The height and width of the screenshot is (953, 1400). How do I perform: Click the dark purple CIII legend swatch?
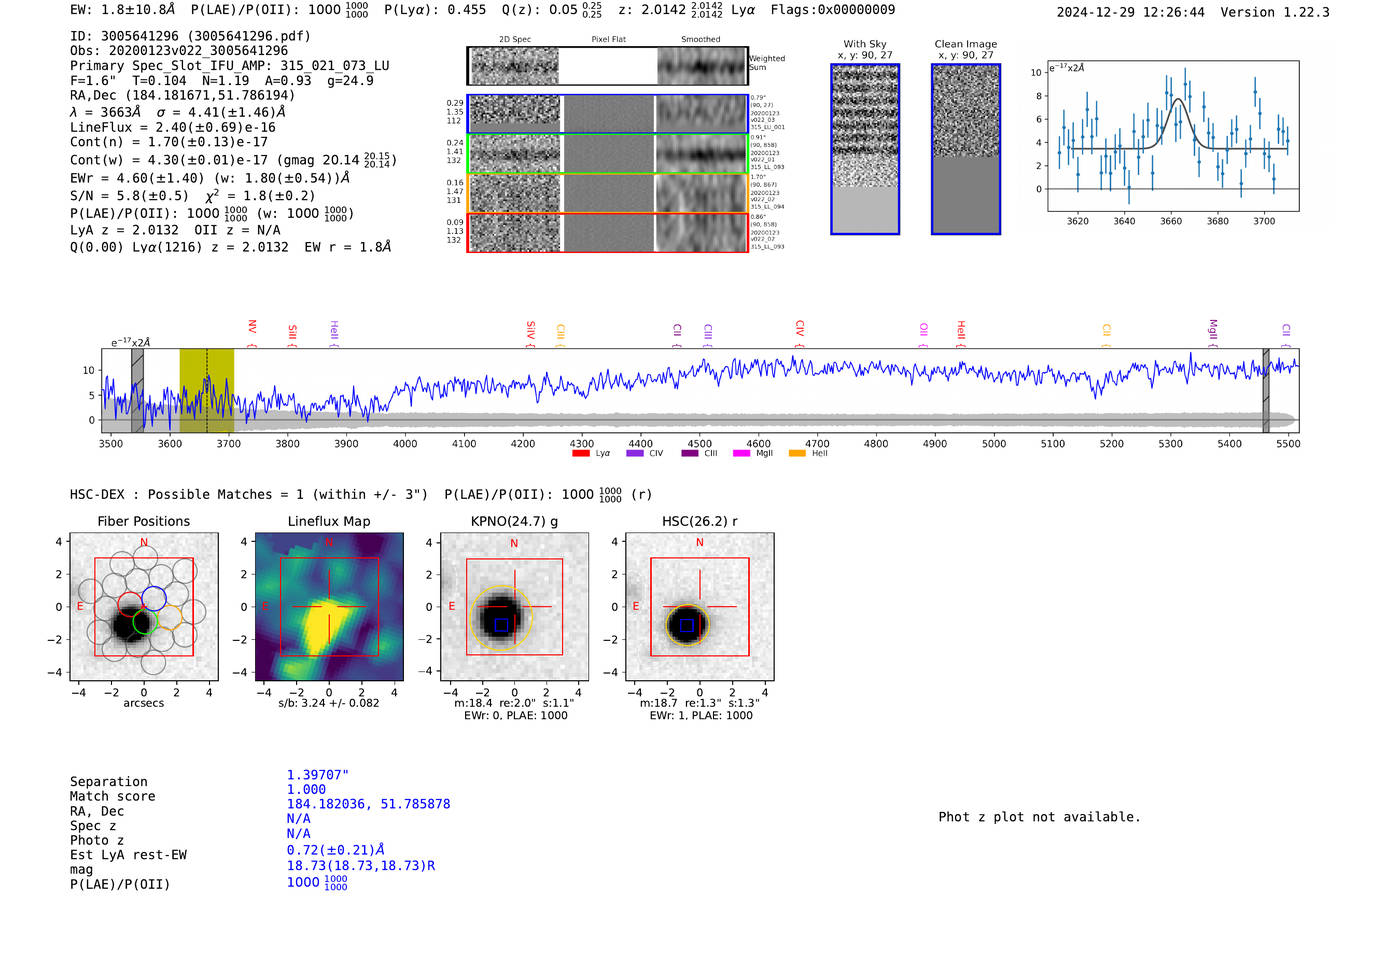[690, 453]
